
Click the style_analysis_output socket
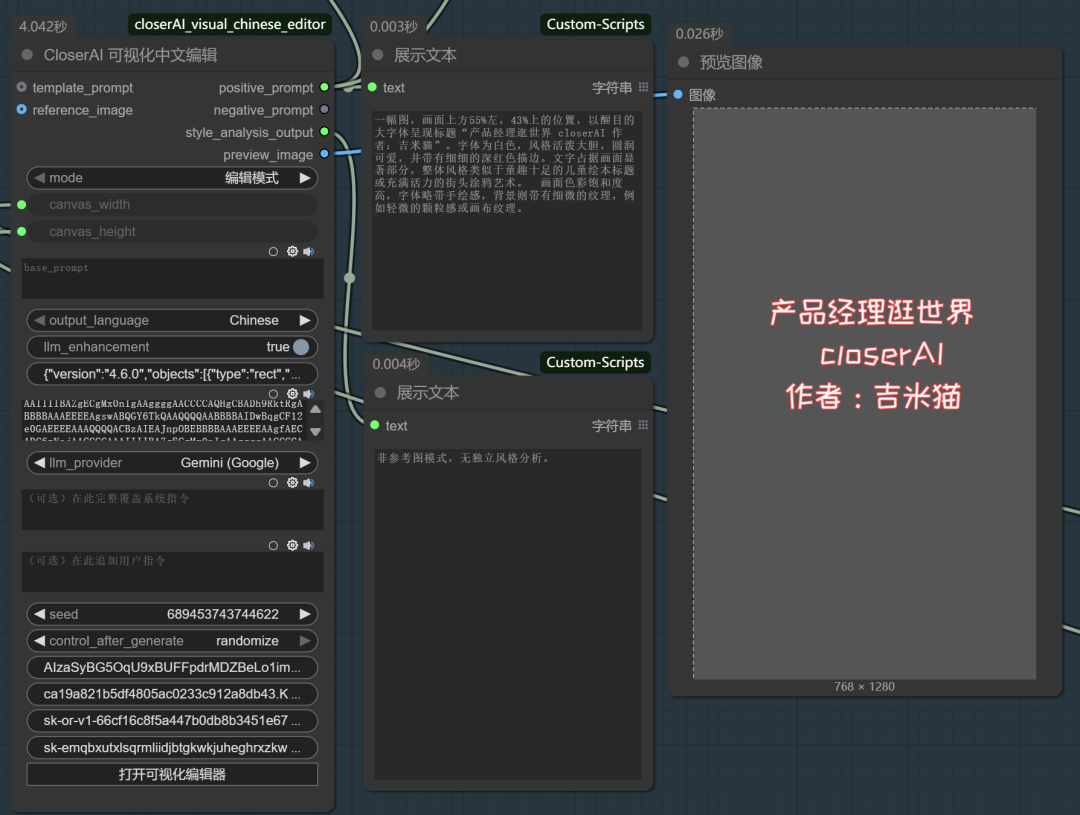324,132
